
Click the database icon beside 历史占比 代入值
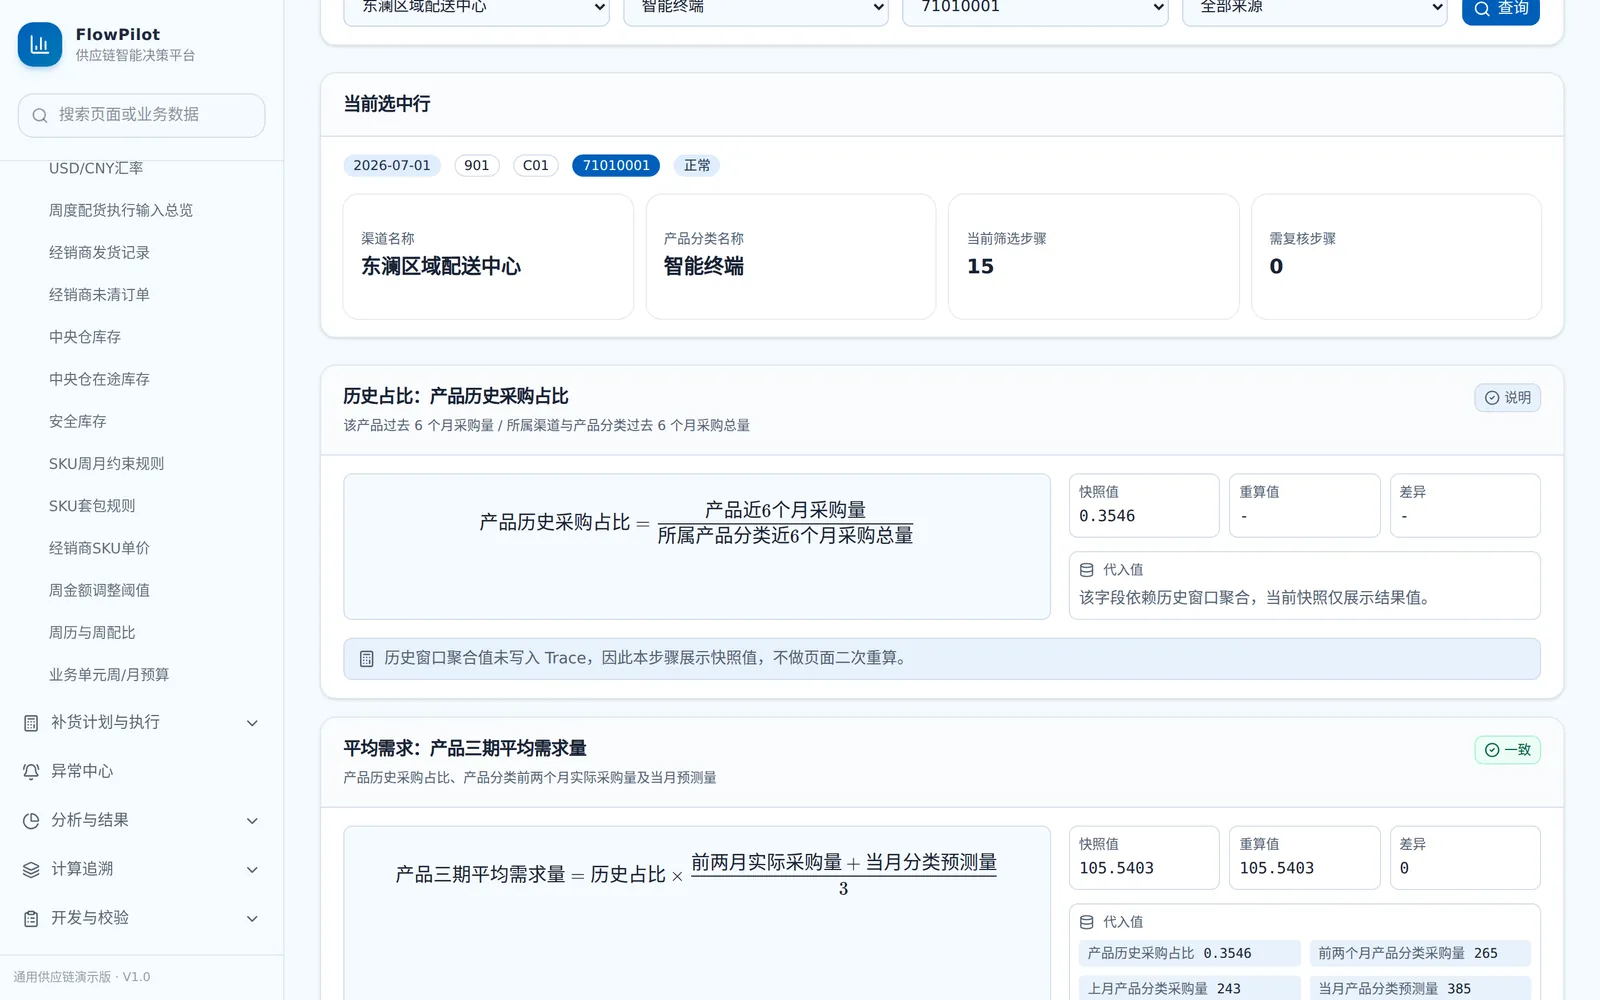pyautogui.click(x=1087, y=570)
